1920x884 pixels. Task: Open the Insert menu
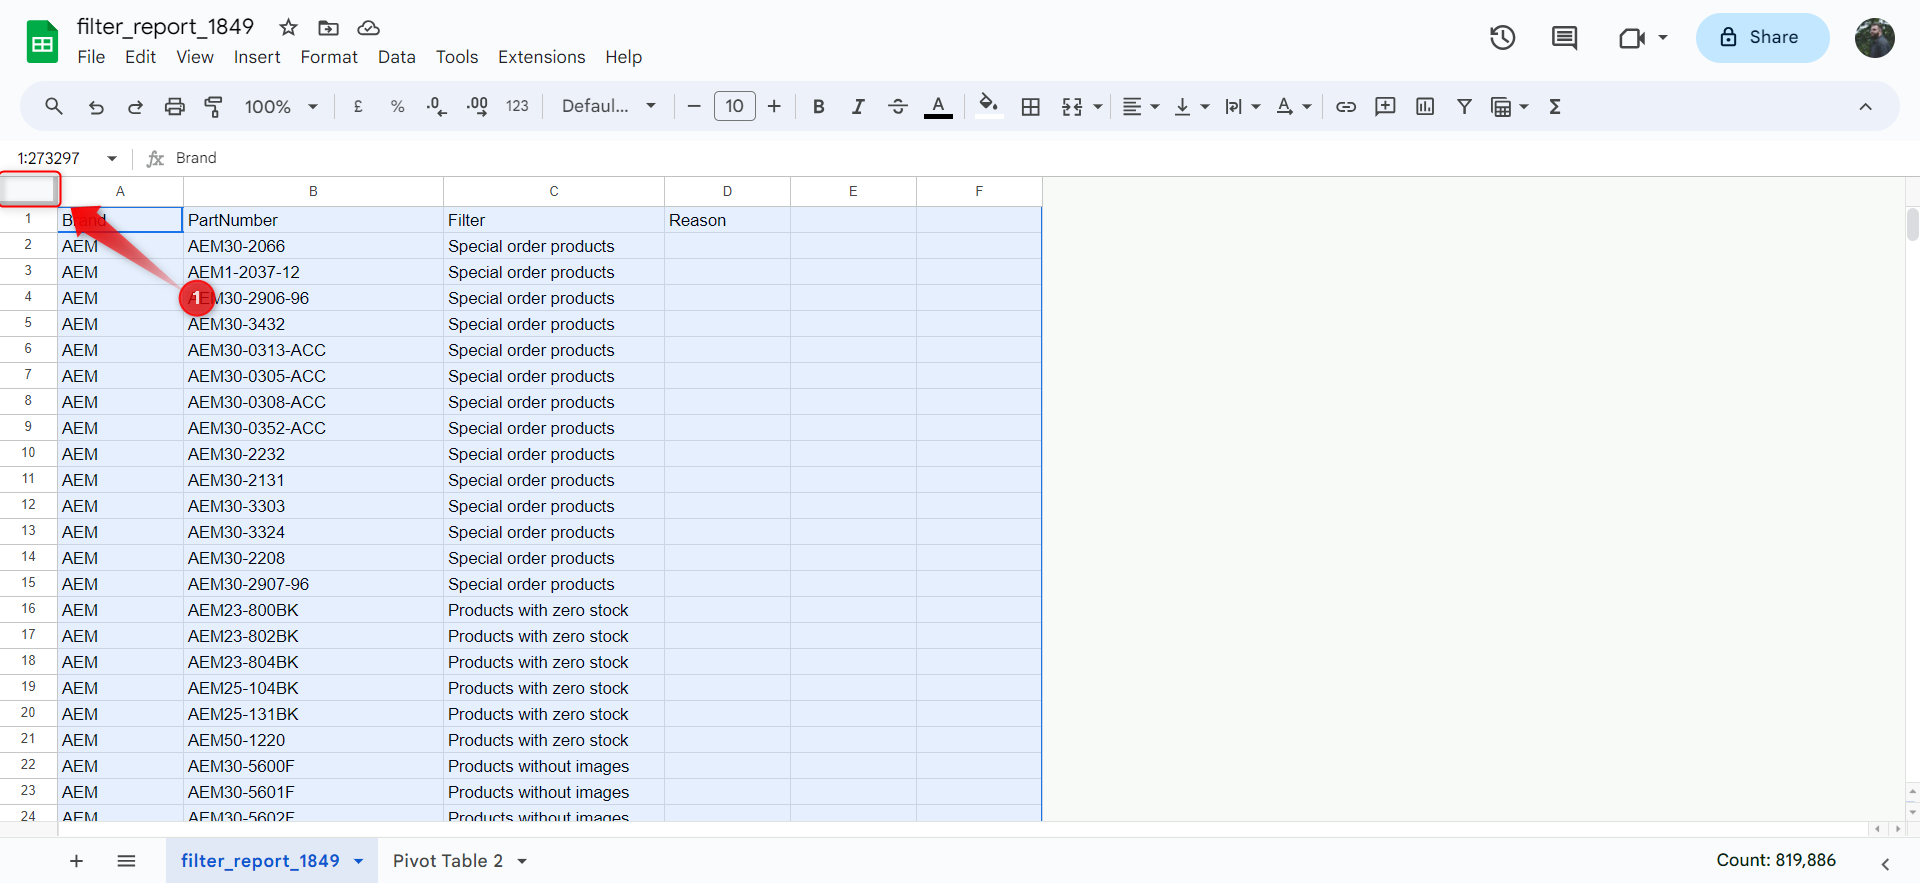(x=257, y=57)
